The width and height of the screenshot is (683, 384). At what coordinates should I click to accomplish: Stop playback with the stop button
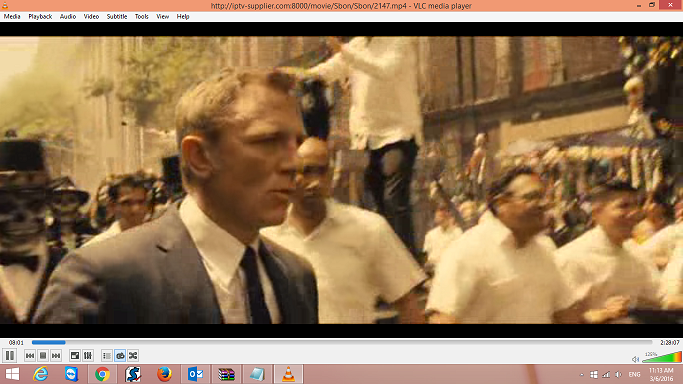point(43,356)
